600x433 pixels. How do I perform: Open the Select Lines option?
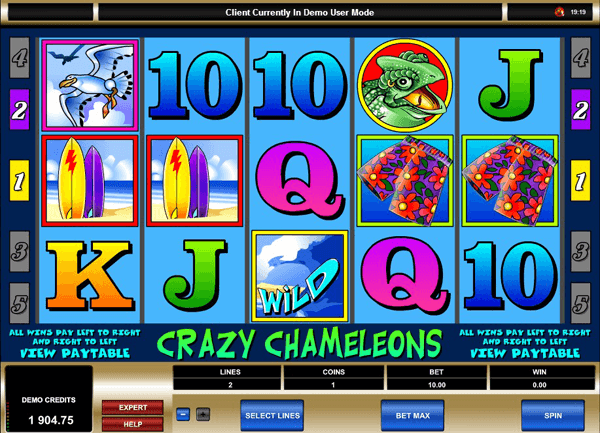coord(272,415)
